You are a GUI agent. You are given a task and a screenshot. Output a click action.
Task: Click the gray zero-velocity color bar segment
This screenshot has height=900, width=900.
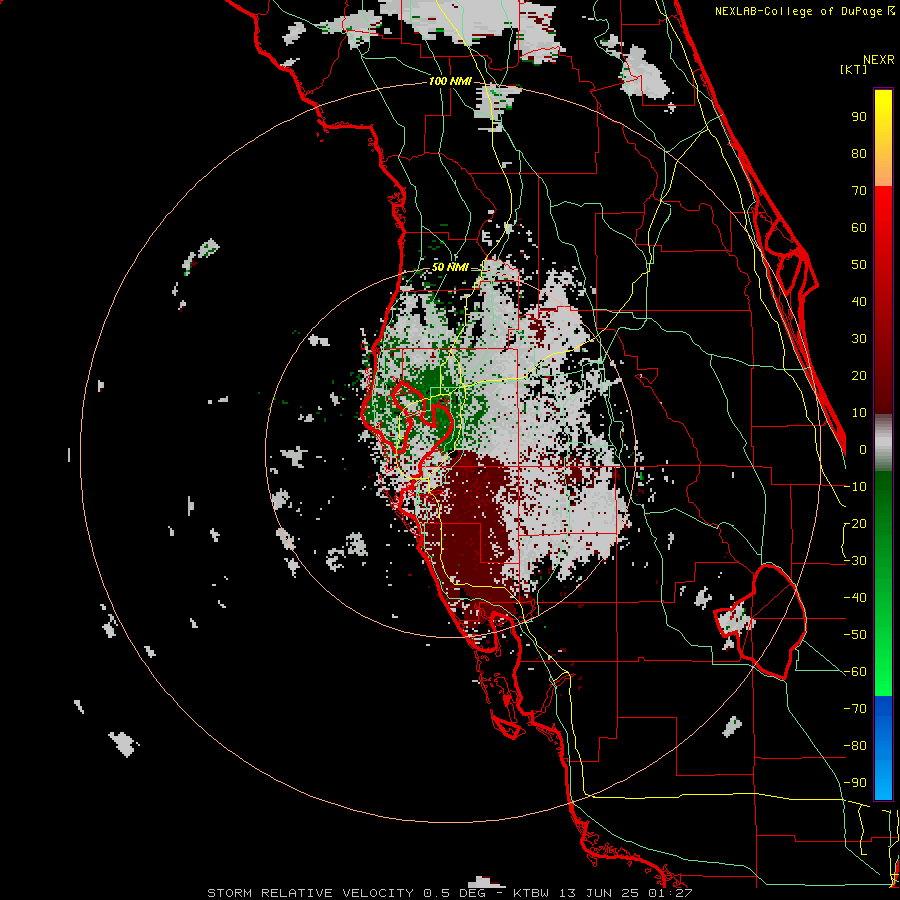click(883, 443)
